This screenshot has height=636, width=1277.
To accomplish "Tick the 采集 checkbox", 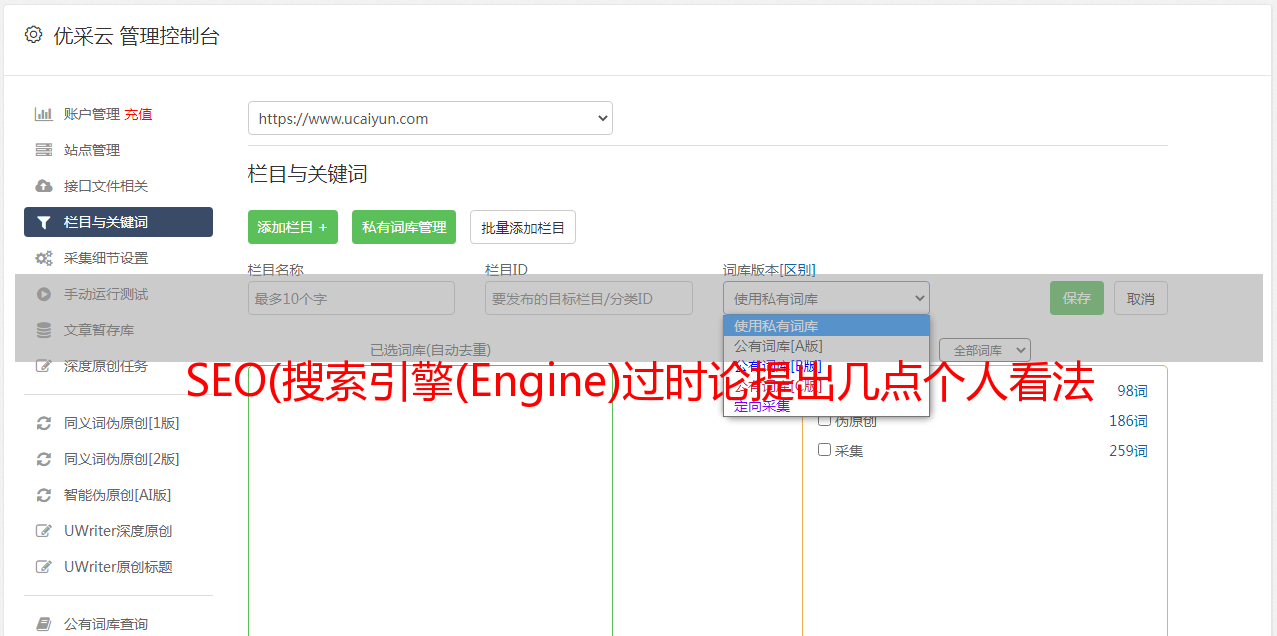I will 825,450.
